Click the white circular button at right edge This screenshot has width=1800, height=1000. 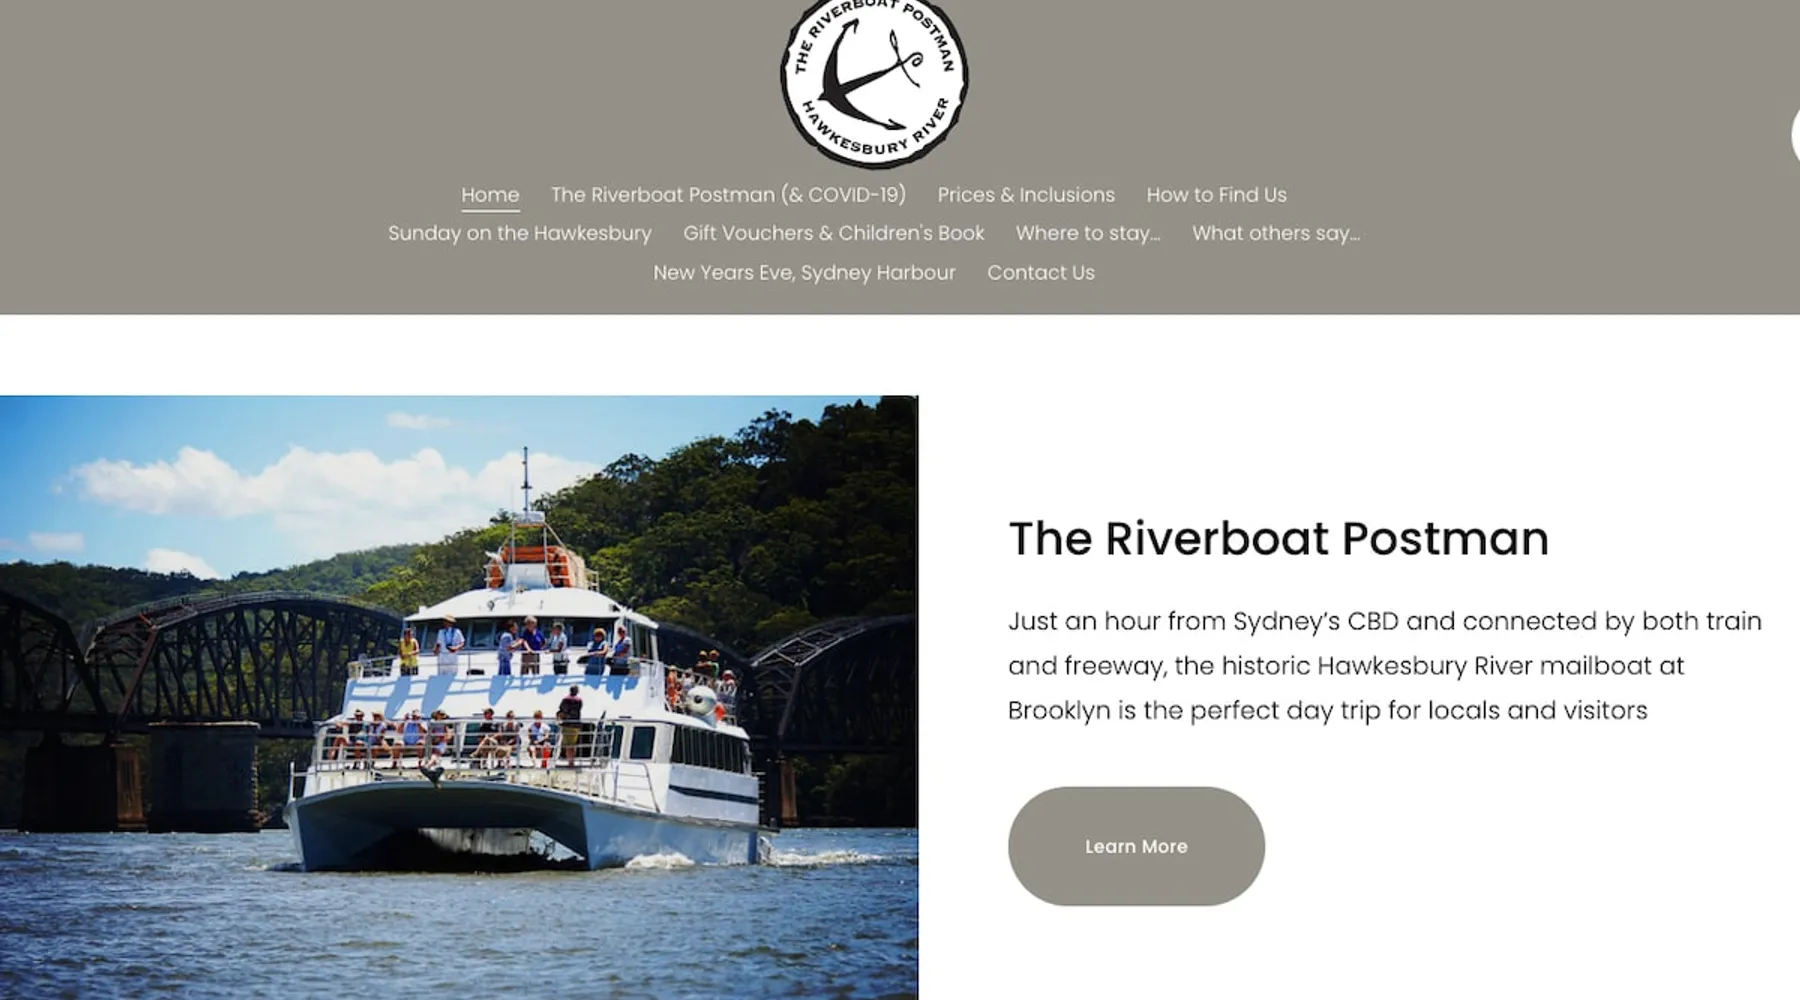coord(1795,135)
